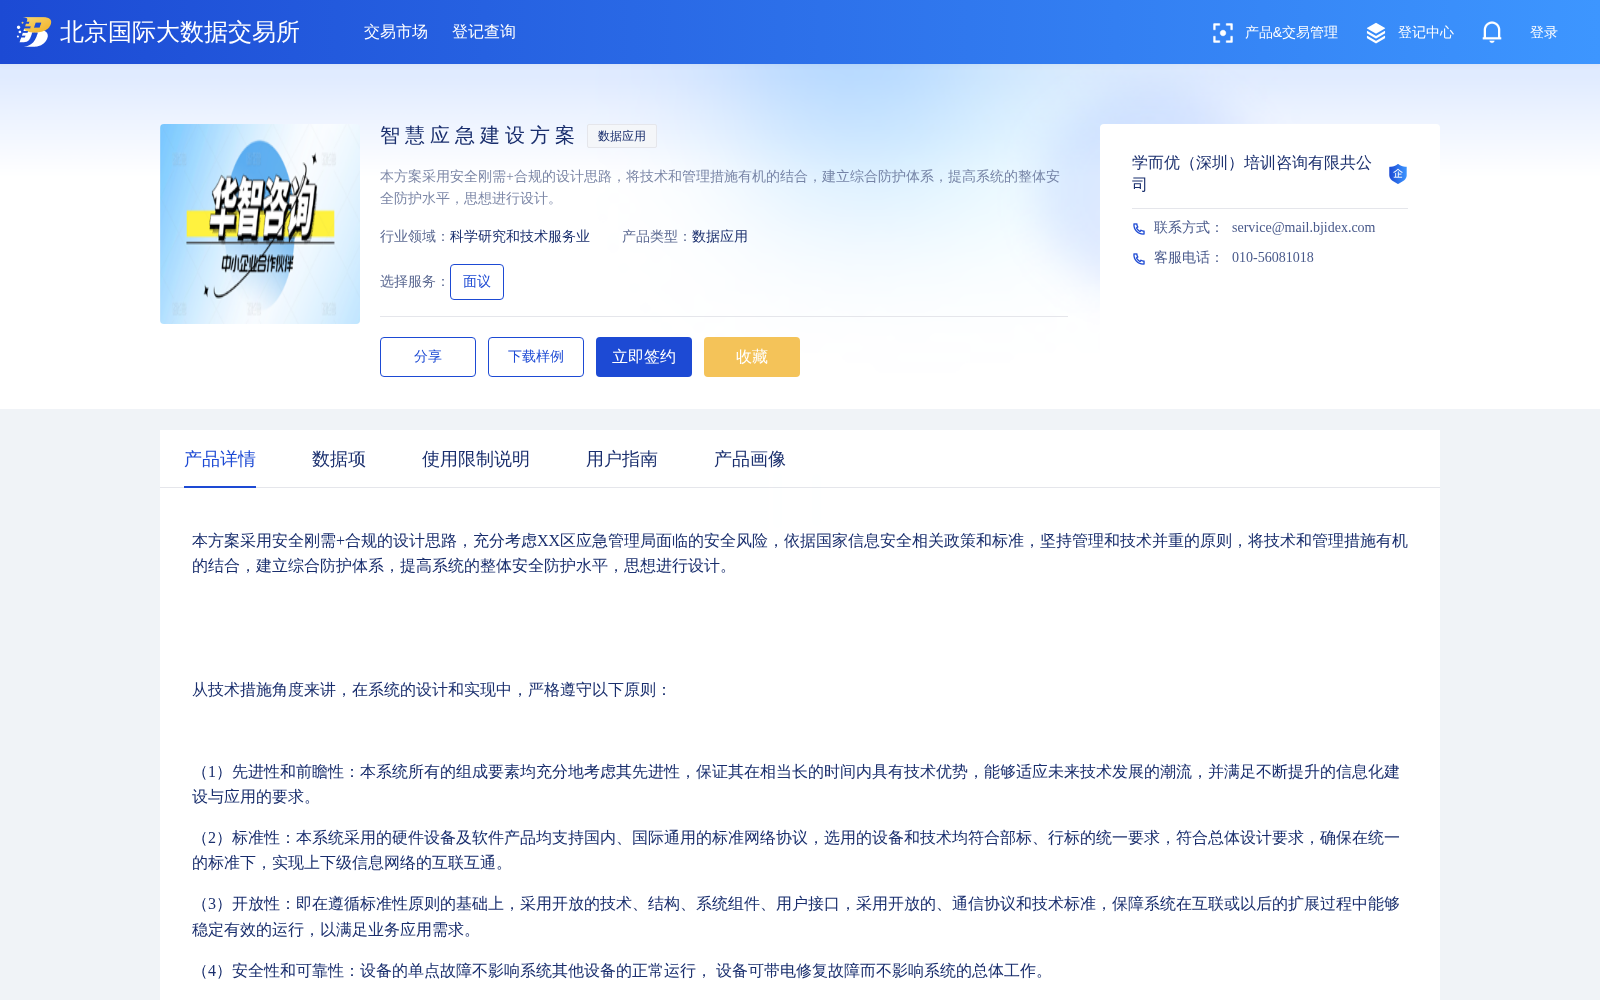Click 科学研究和技术服务业 industry value
This screenshot has height=1000, width=1600.
pos(520,237)
